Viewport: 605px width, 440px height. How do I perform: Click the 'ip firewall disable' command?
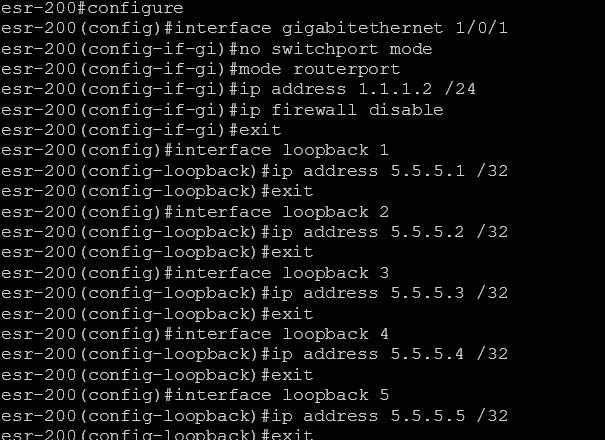coord(341,110)
